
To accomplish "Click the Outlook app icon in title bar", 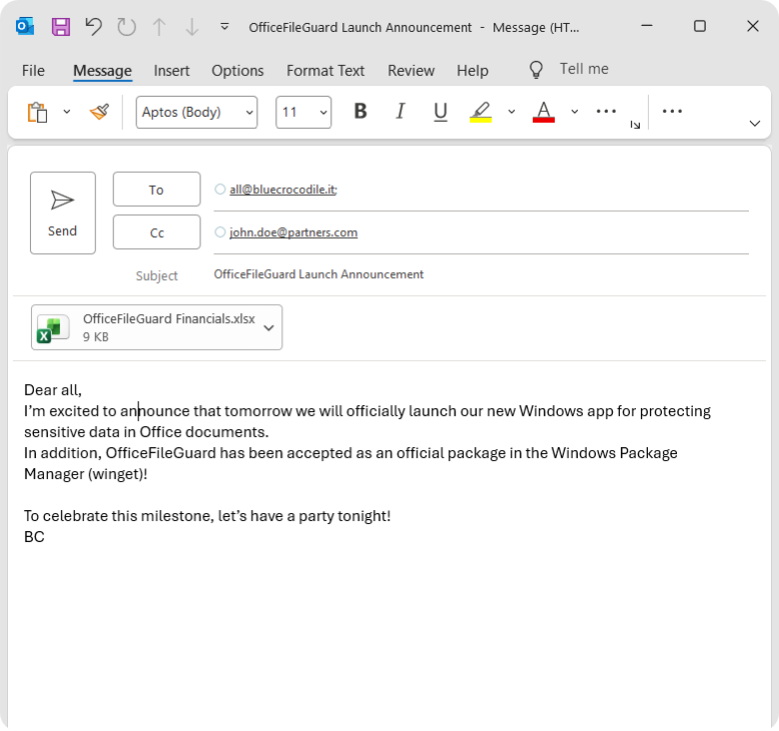I will pyautogui.click(x=24, y=26).
